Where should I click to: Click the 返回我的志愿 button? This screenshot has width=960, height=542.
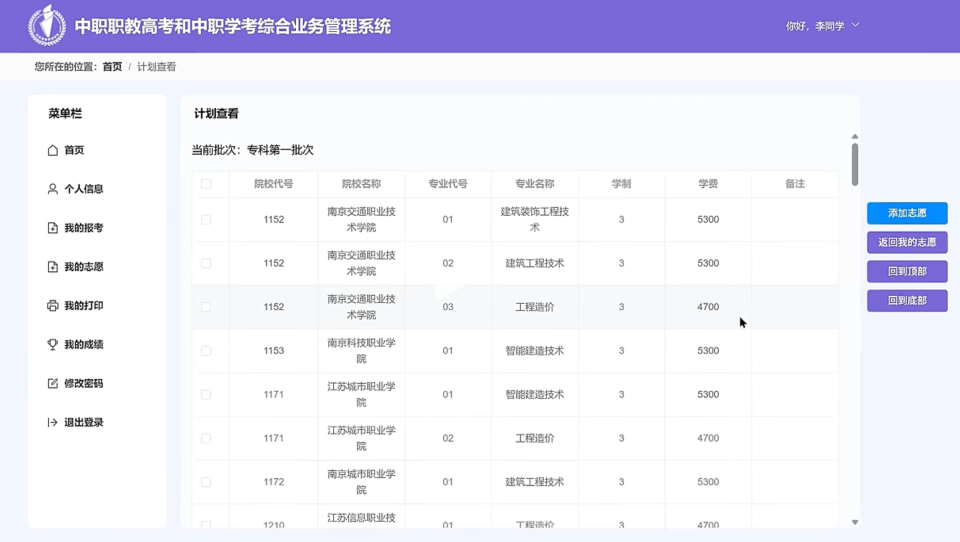(x=907, y=243)
